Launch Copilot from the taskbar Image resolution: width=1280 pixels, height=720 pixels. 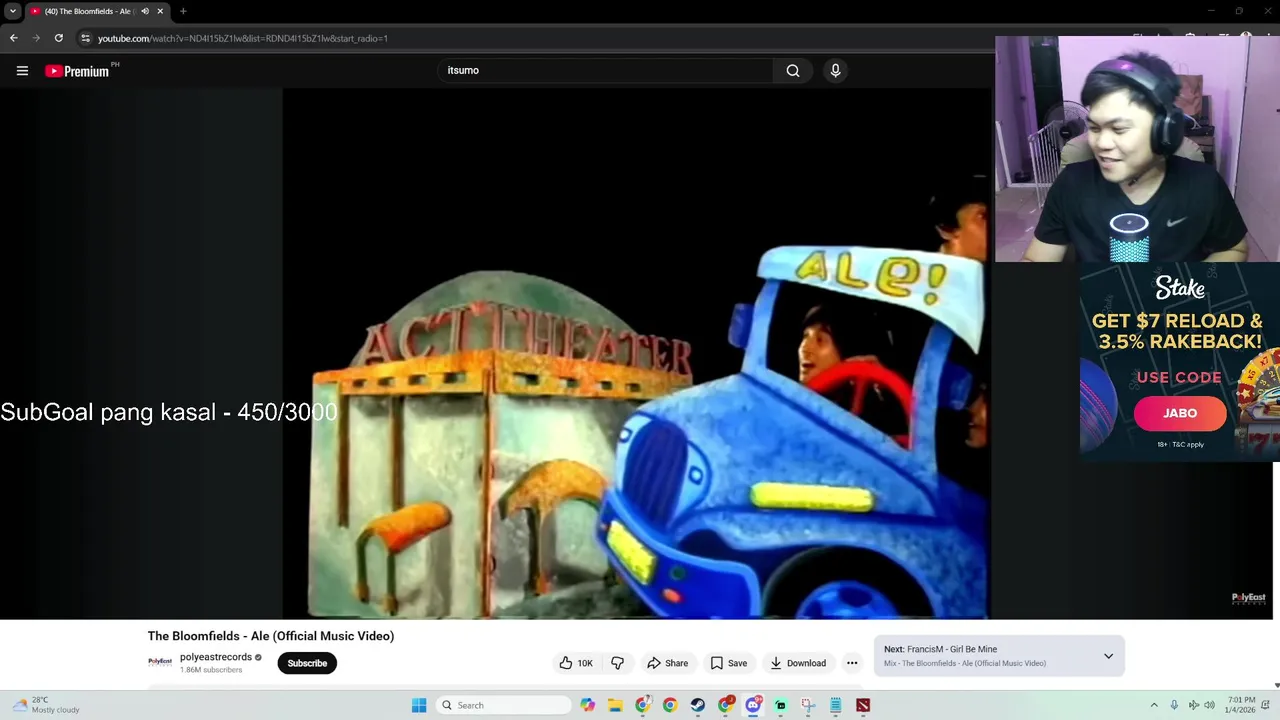point(588,705)
